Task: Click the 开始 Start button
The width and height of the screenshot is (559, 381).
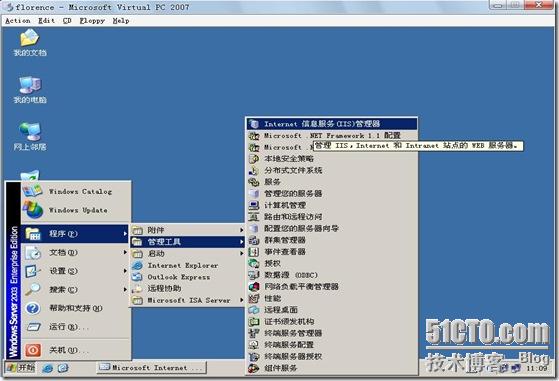Action: pos(20,367)
